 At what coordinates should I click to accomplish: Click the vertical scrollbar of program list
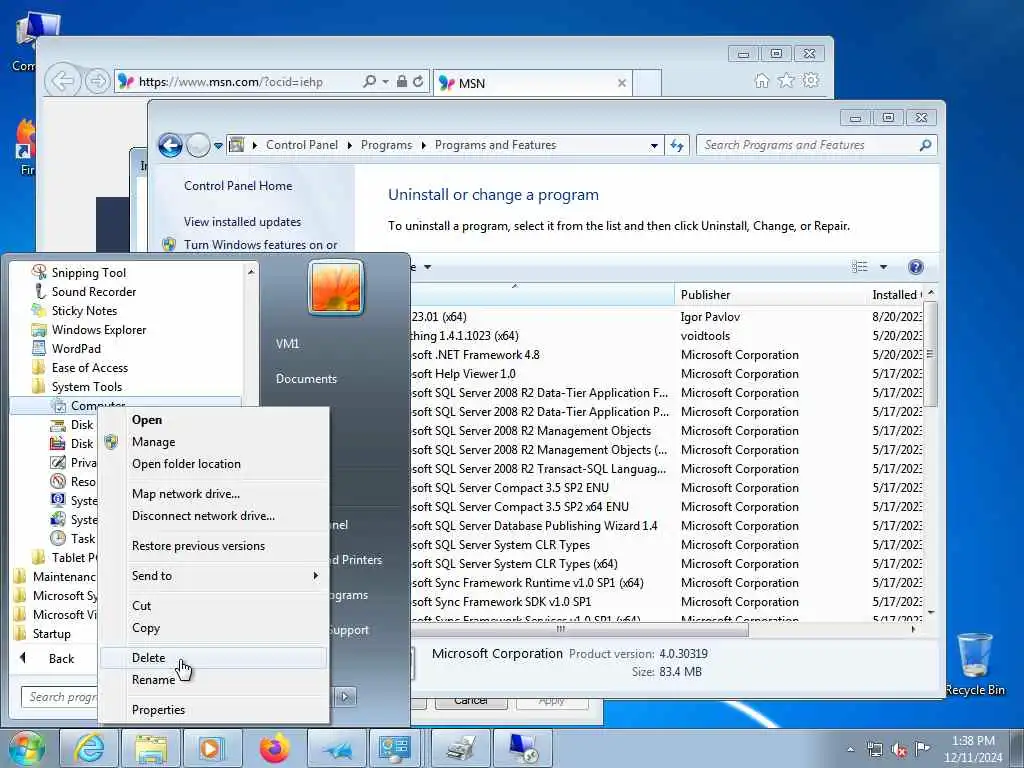pyautogui.click(x=931, y=354)
